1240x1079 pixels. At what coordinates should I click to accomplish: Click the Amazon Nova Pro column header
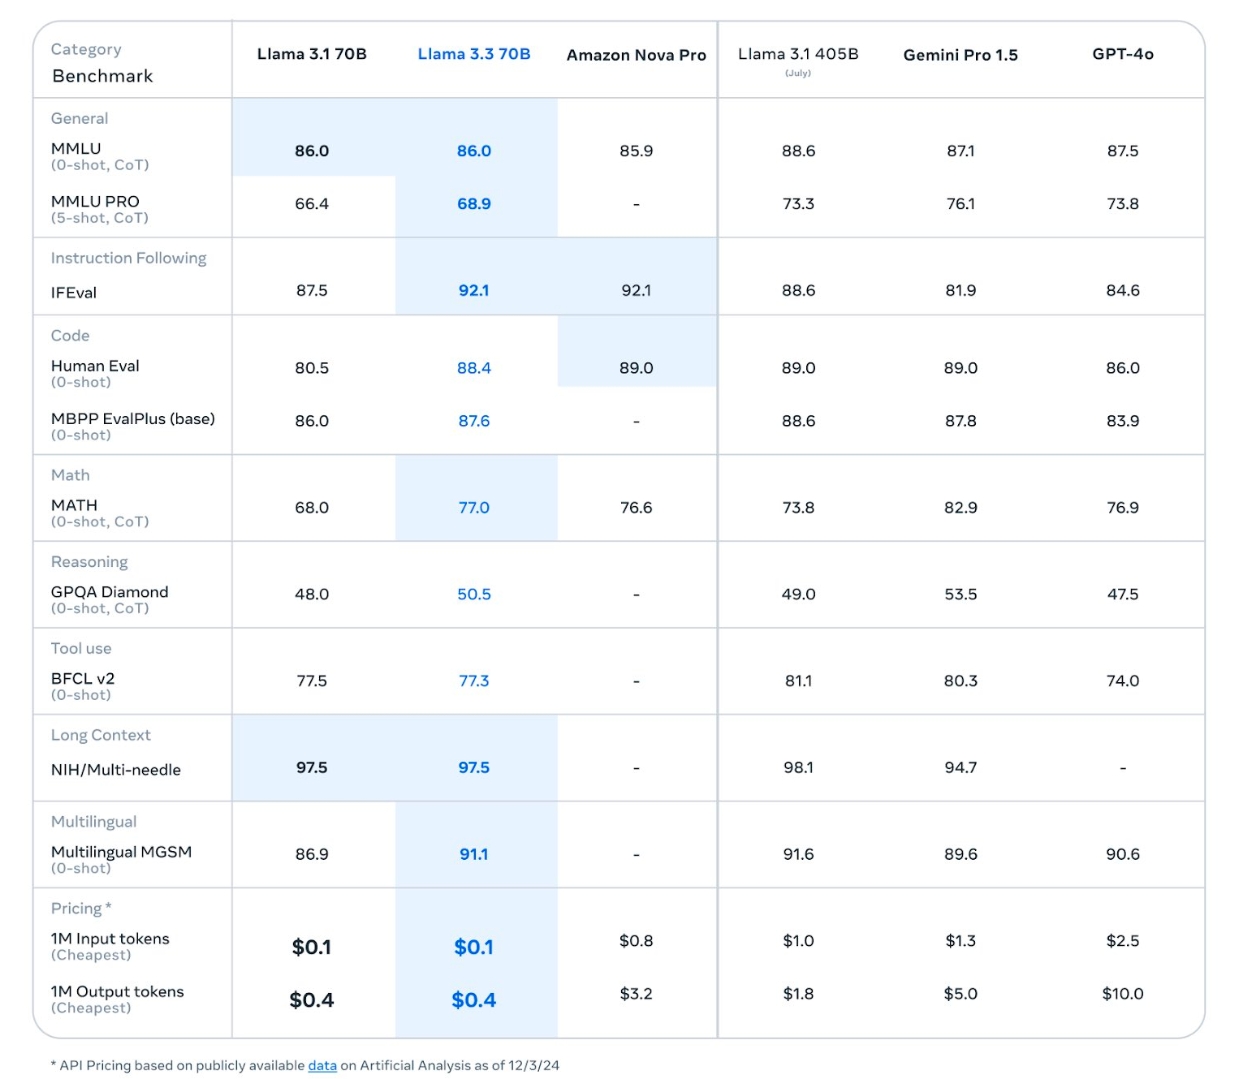(x=636, y=55)
